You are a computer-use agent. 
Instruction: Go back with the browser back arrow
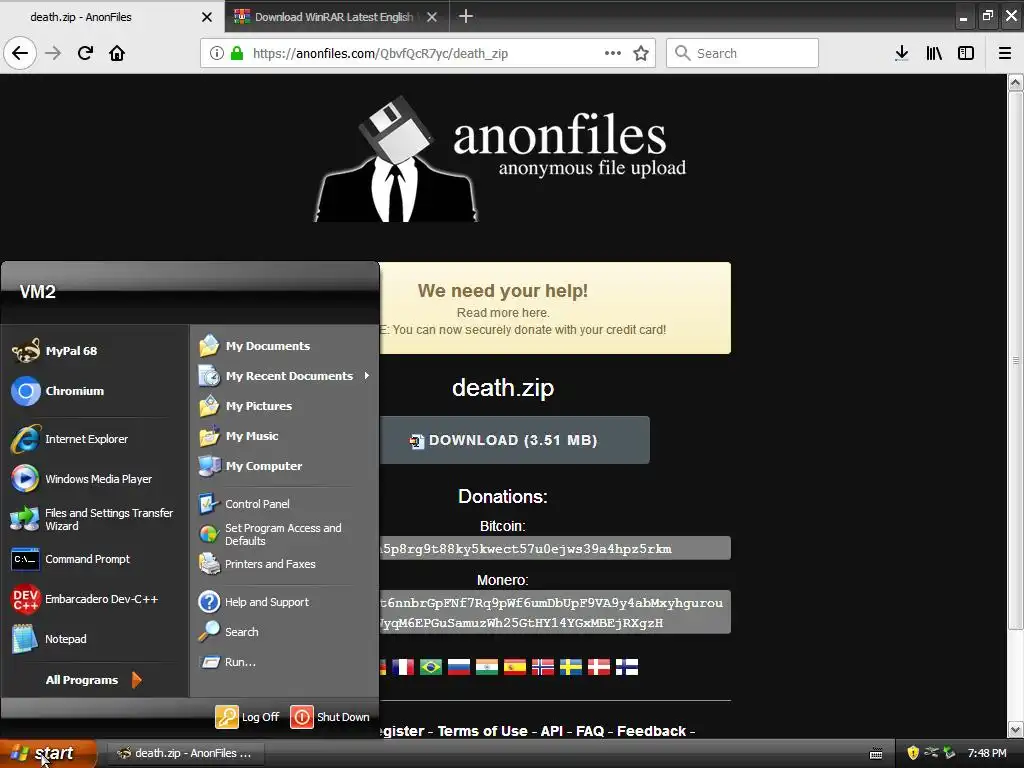click(x=20, y=53)
